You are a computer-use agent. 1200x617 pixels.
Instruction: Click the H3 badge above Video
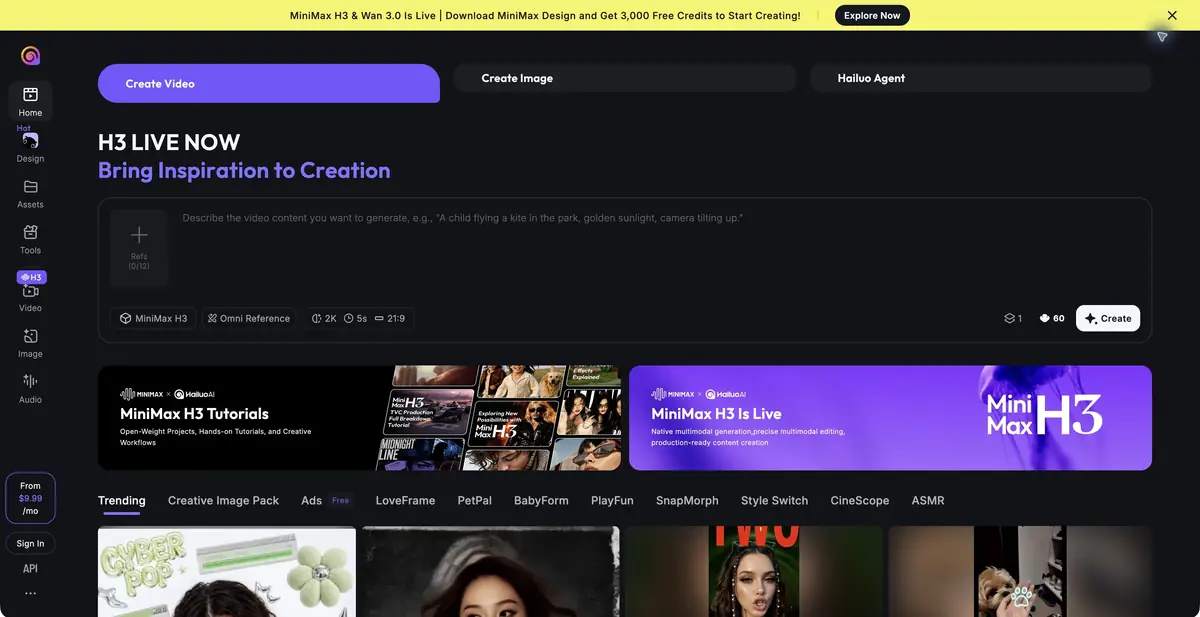point(31,277)
